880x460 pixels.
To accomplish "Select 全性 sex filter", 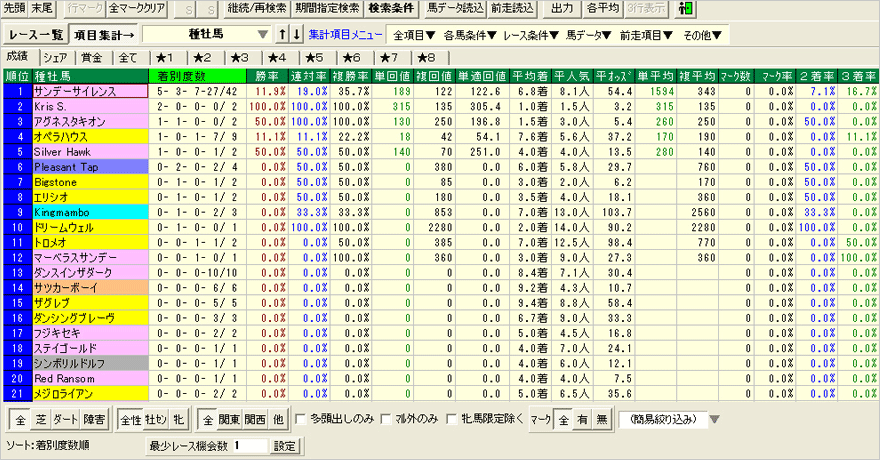I will point(131,420).
